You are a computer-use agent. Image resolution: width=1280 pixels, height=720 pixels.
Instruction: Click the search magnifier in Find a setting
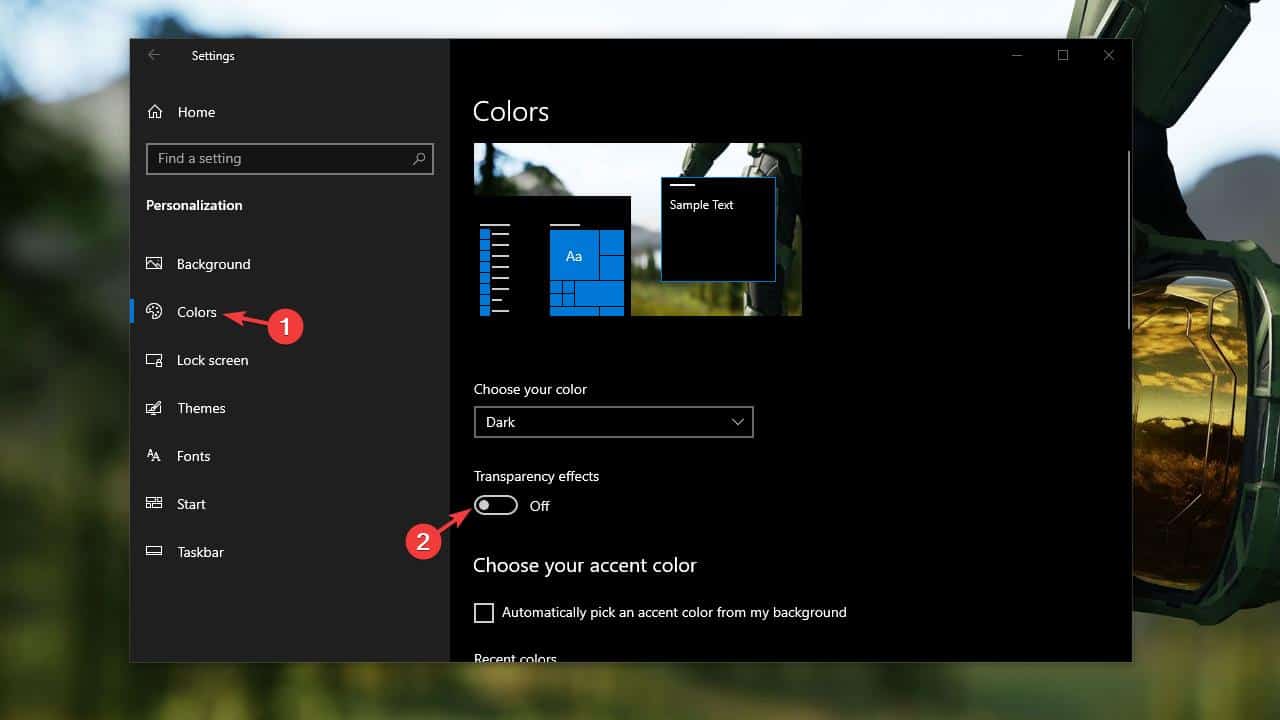[x=419, y=158]
